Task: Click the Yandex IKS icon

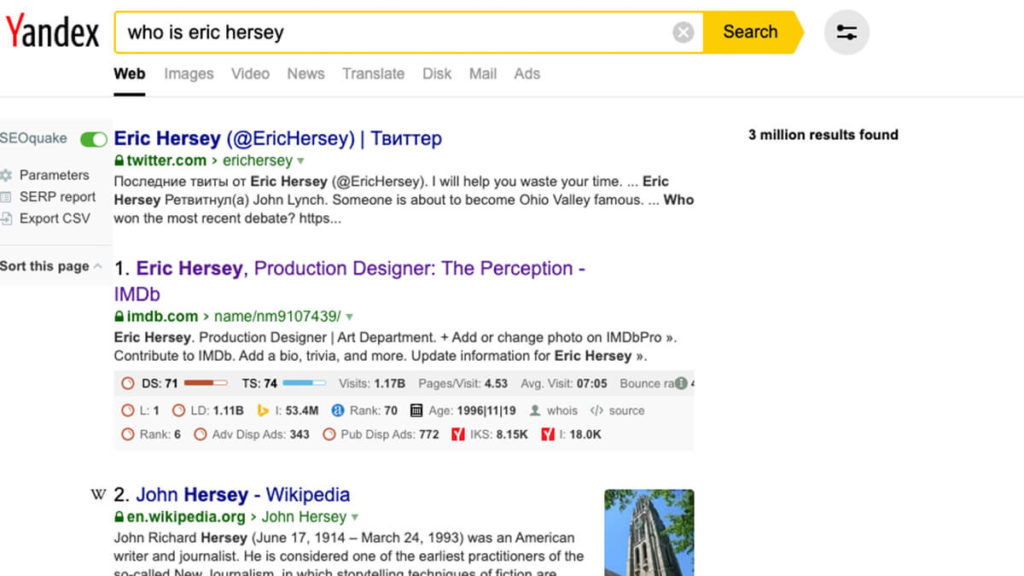Action: [458, 435]
